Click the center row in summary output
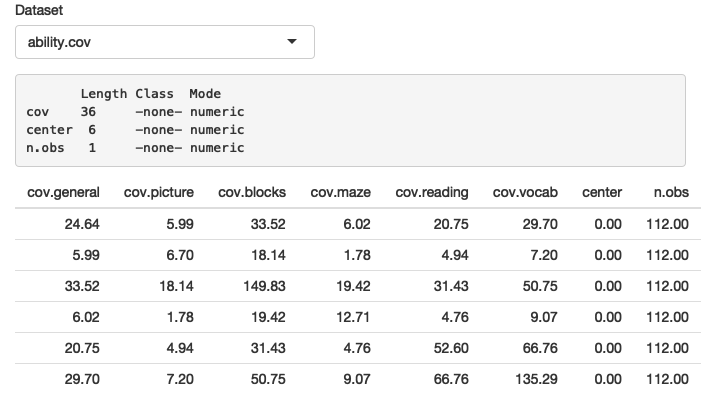This screenshot has width=701, height=414. click(x=135, y=130)
